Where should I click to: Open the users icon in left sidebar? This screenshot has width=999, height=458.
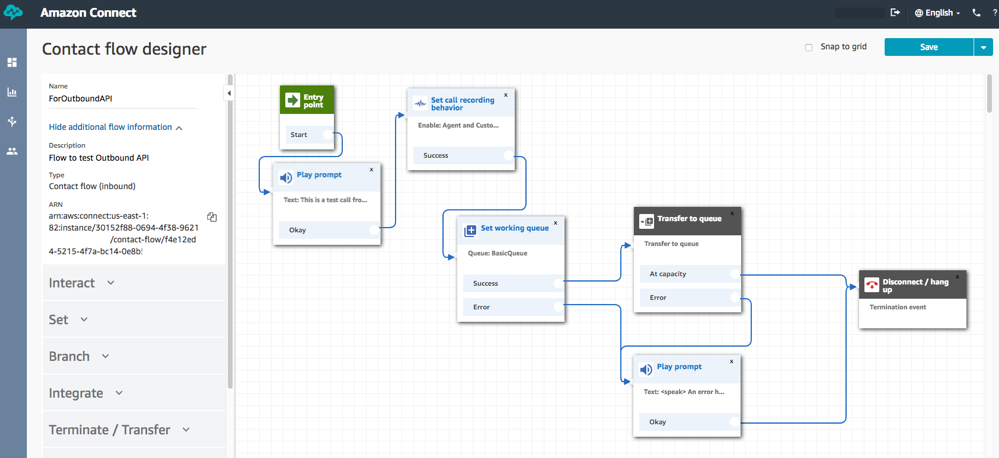pyautogui.click(x=12, y=151)
